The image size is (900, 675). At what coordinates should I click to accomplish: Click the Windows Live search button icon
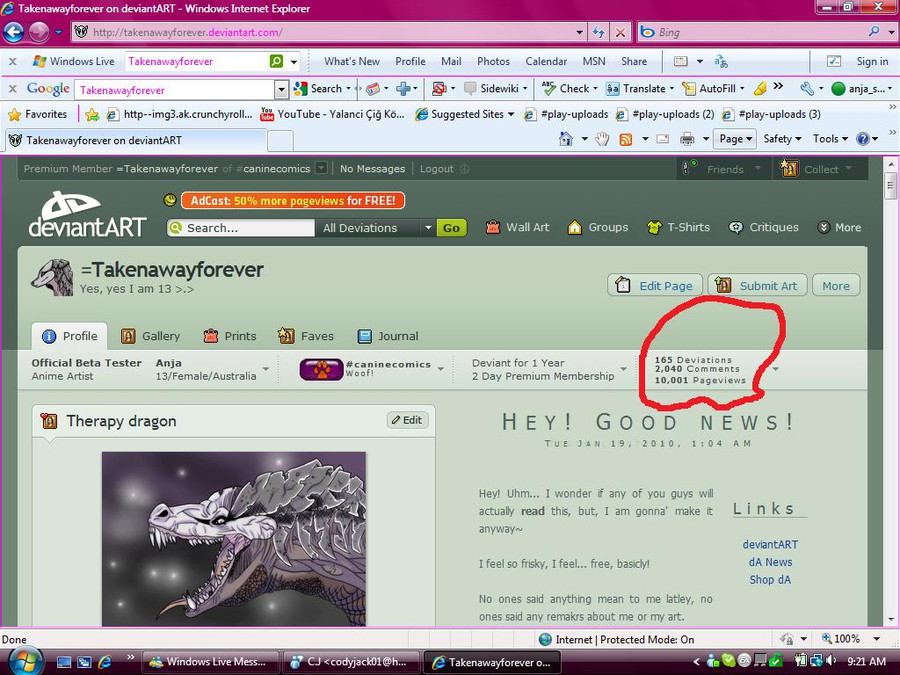click(276, 61)
